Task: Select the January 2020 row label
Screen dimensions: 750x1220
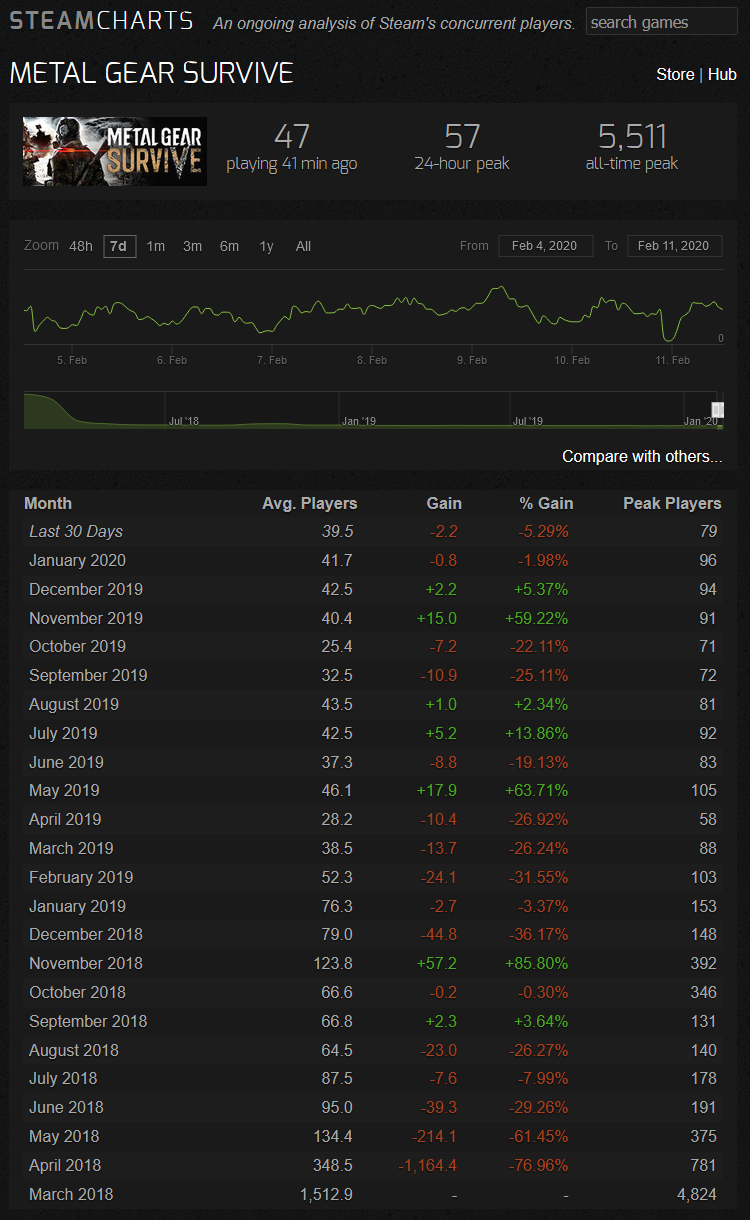Action: click(x=77, y=560)
